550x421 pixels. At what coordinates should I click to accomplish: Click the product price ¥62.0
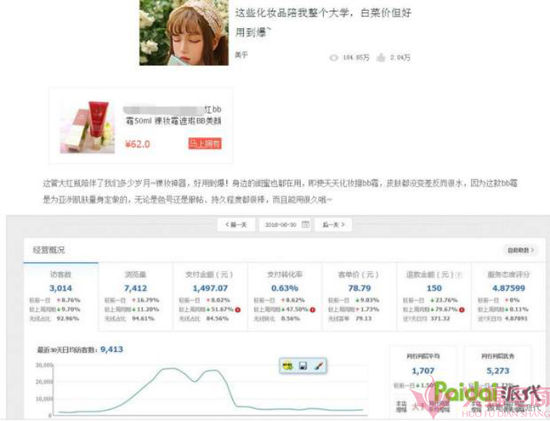[x=138, y=144]
